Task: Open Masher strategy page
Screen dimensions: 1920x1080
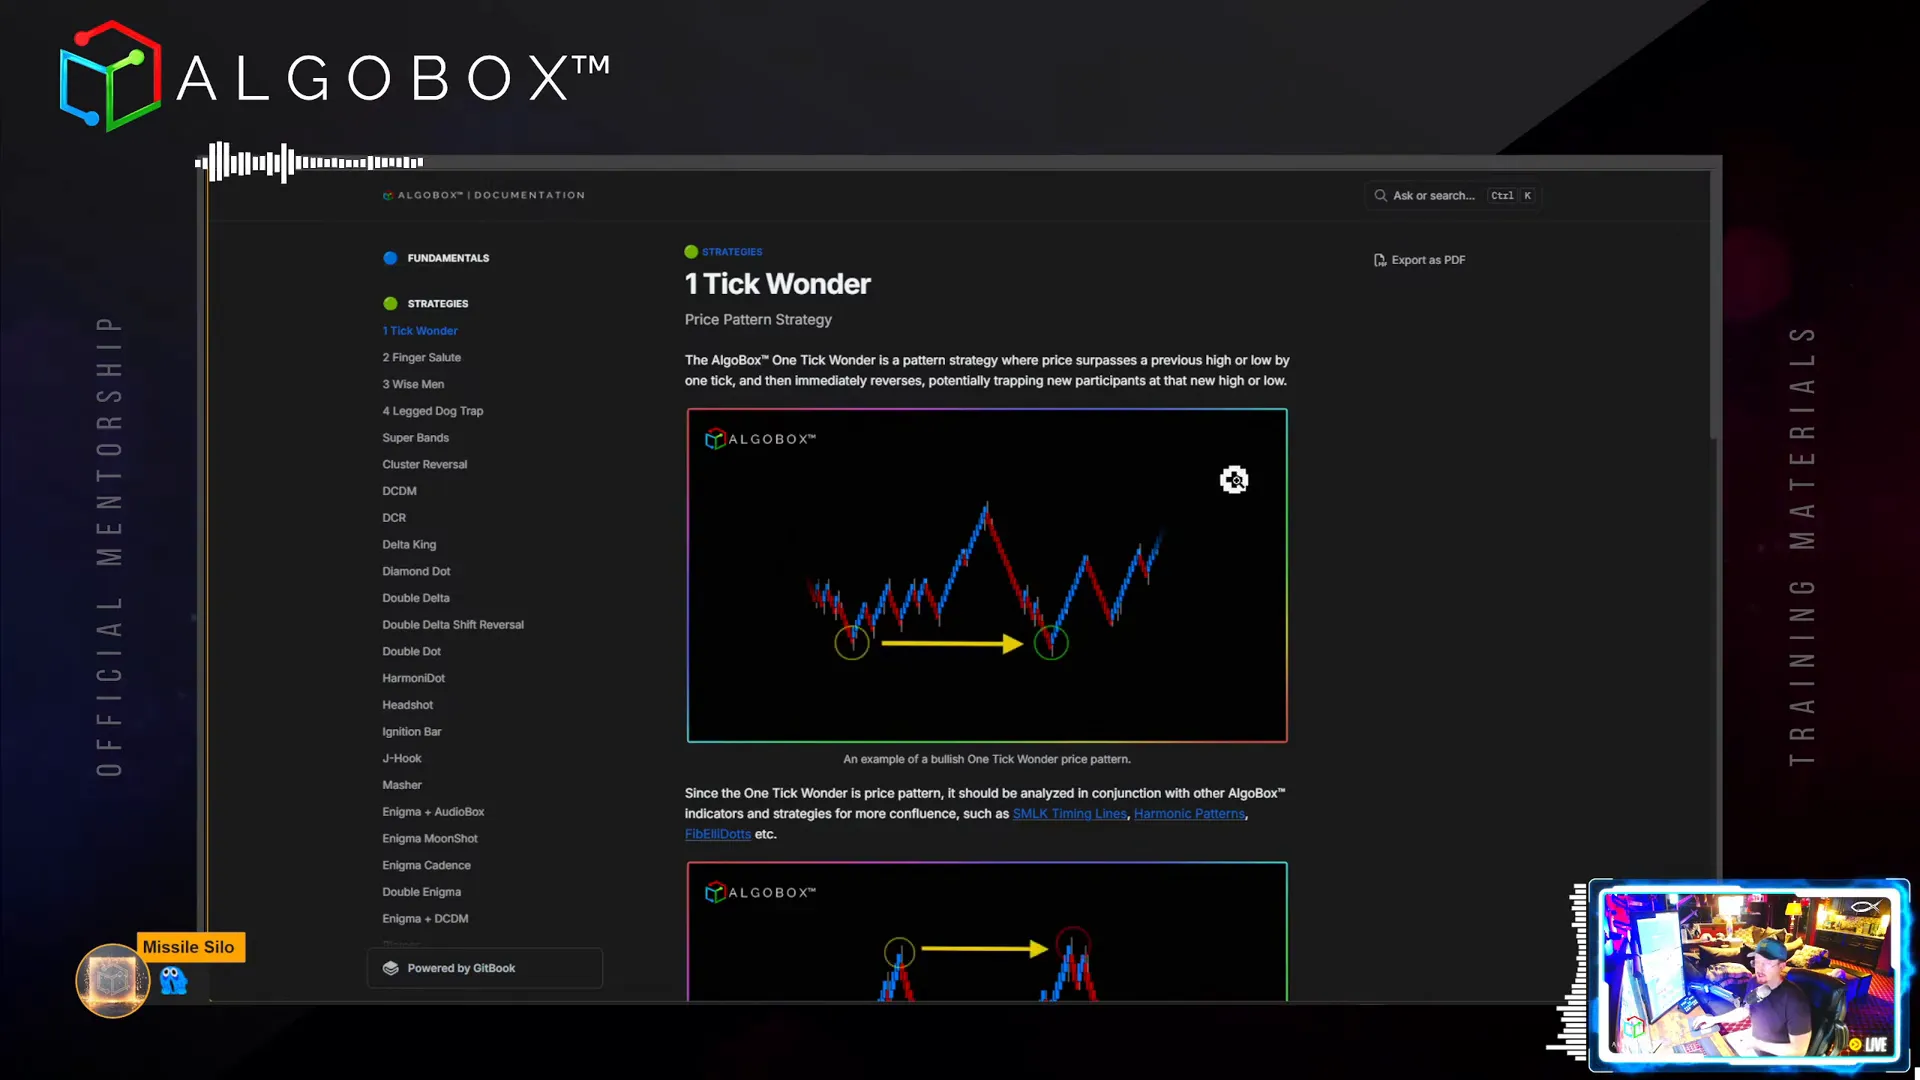Action: (402, 785)
